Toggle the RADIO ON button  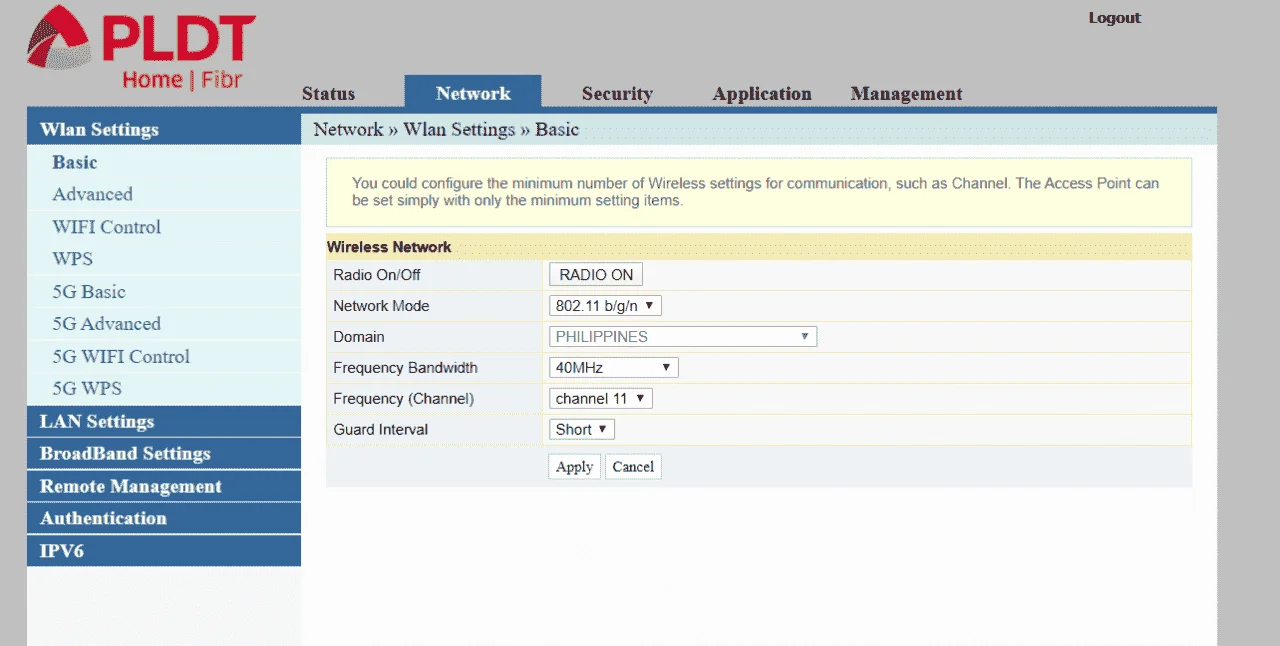(x=596, y=274)
